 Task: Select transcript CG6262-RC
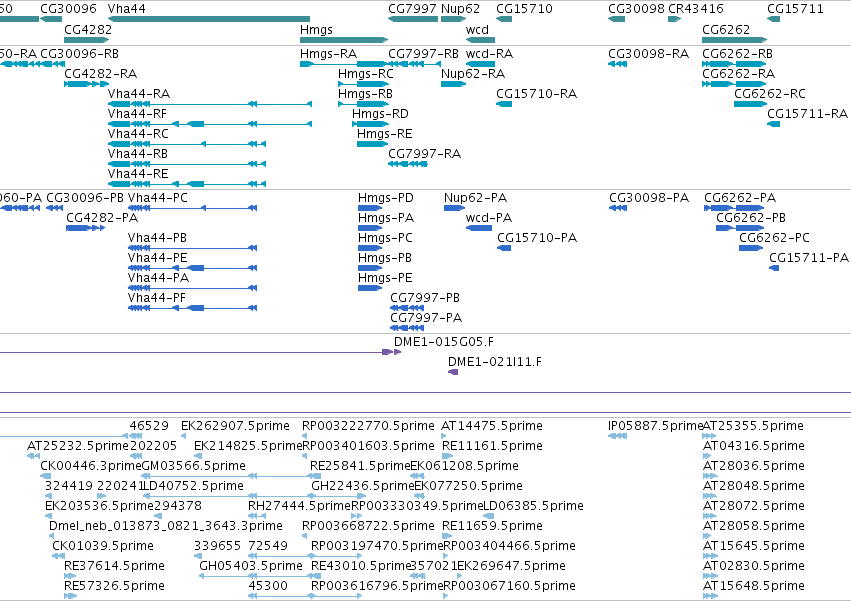(x=750, y=104)
